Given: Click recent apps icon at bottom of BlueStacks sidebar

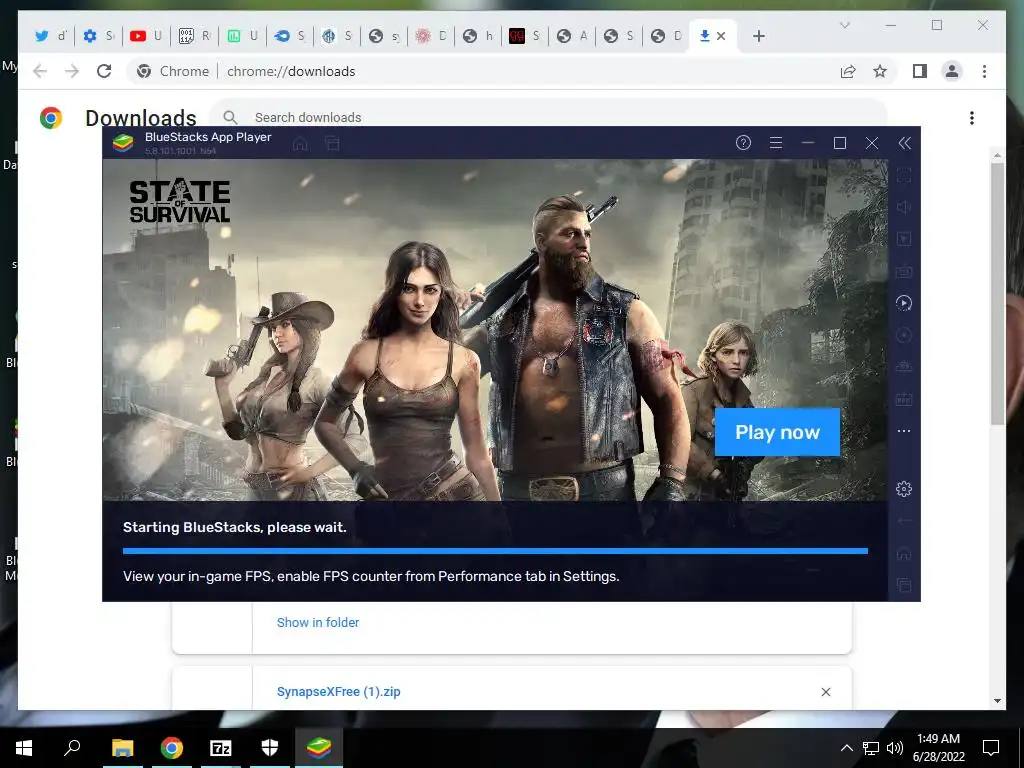Looking at the screenshot, I should tap(904, 585).
